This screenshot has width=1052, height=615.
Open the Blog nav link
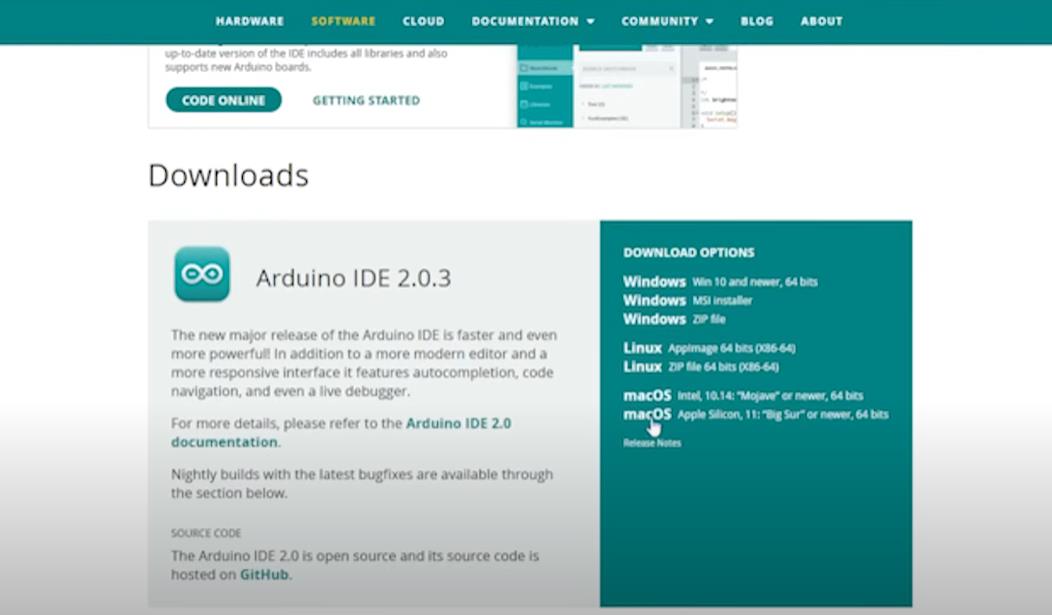(x=757, y=21)
